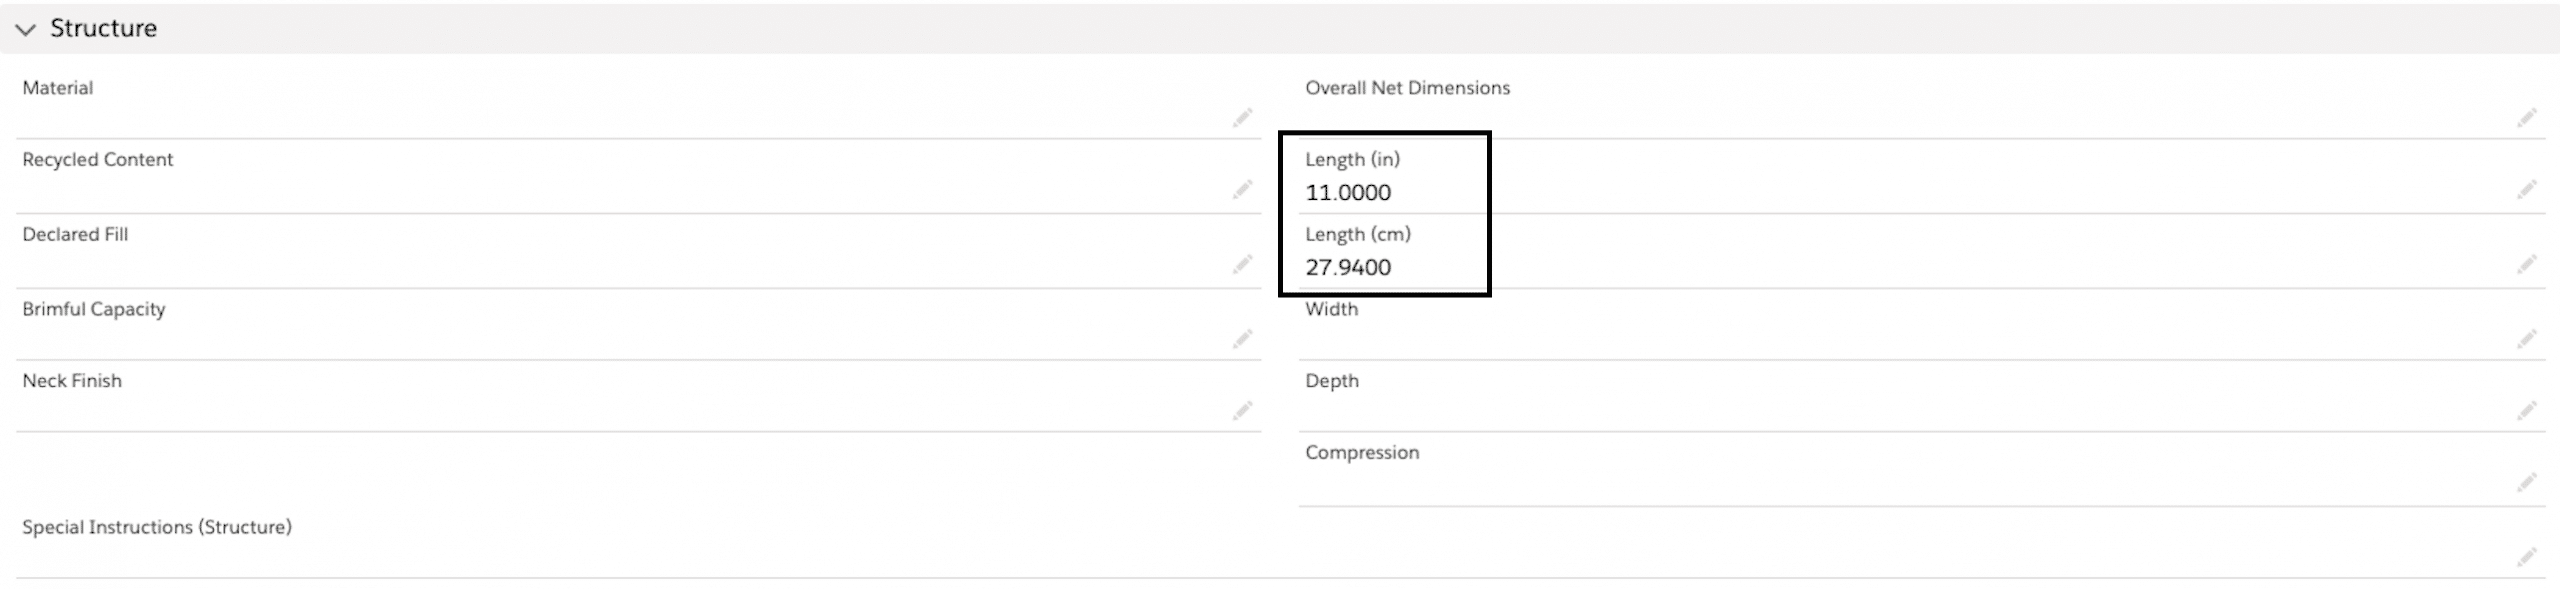Click the Brimful Capacity label
Image resolution: width=2560 pixels, height=589 pixels.
click(x=94, y=309)
